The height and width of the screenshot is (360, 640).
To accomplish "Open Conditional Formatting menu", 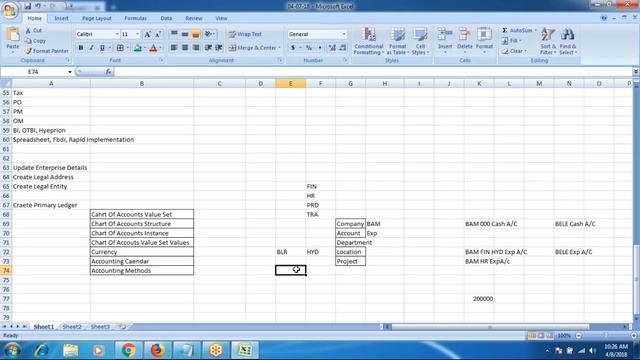I will [x=369, y=41].
